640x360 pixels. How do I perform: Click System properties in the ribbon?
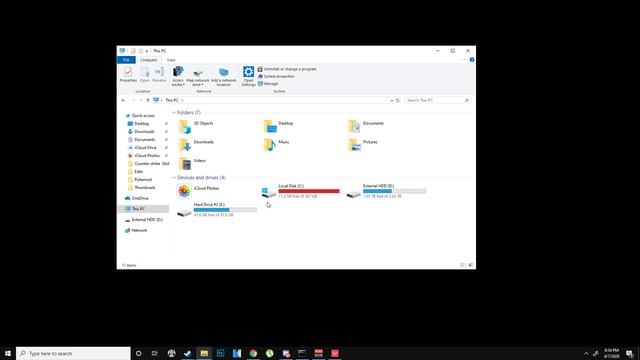coord(276,76)
